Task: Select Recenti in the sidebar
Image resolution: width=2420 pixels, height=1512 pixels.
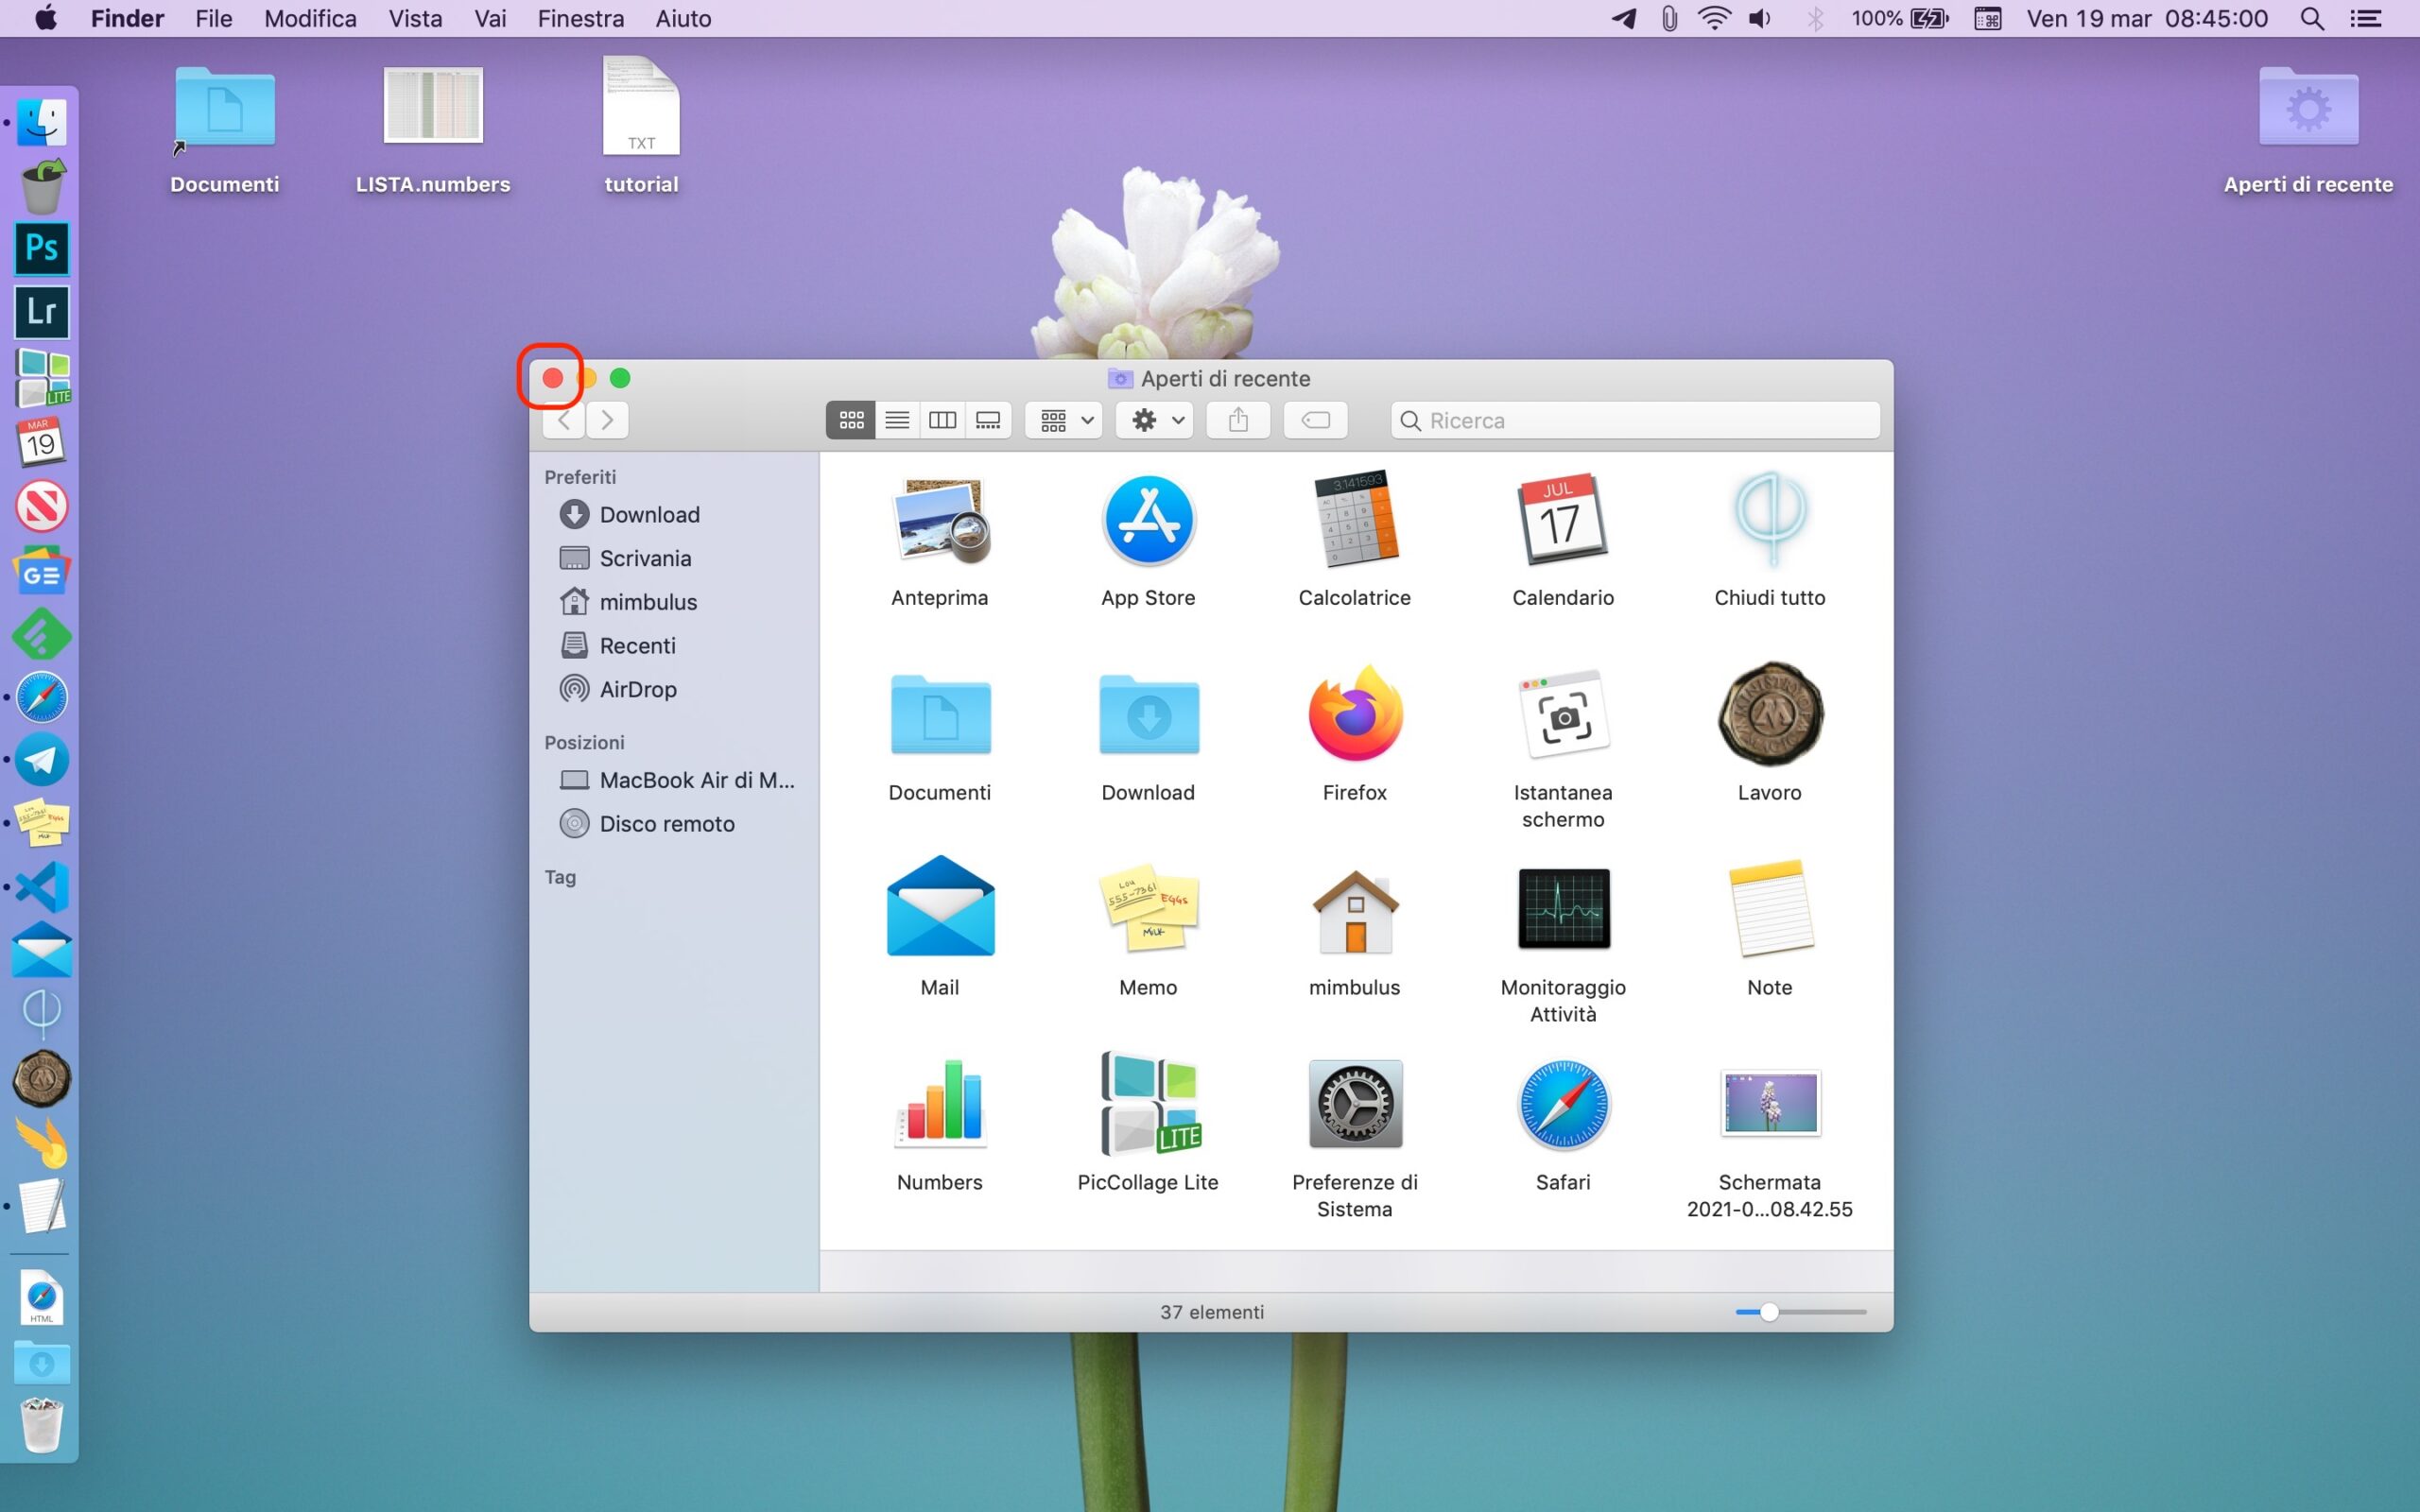Action: 636,645
